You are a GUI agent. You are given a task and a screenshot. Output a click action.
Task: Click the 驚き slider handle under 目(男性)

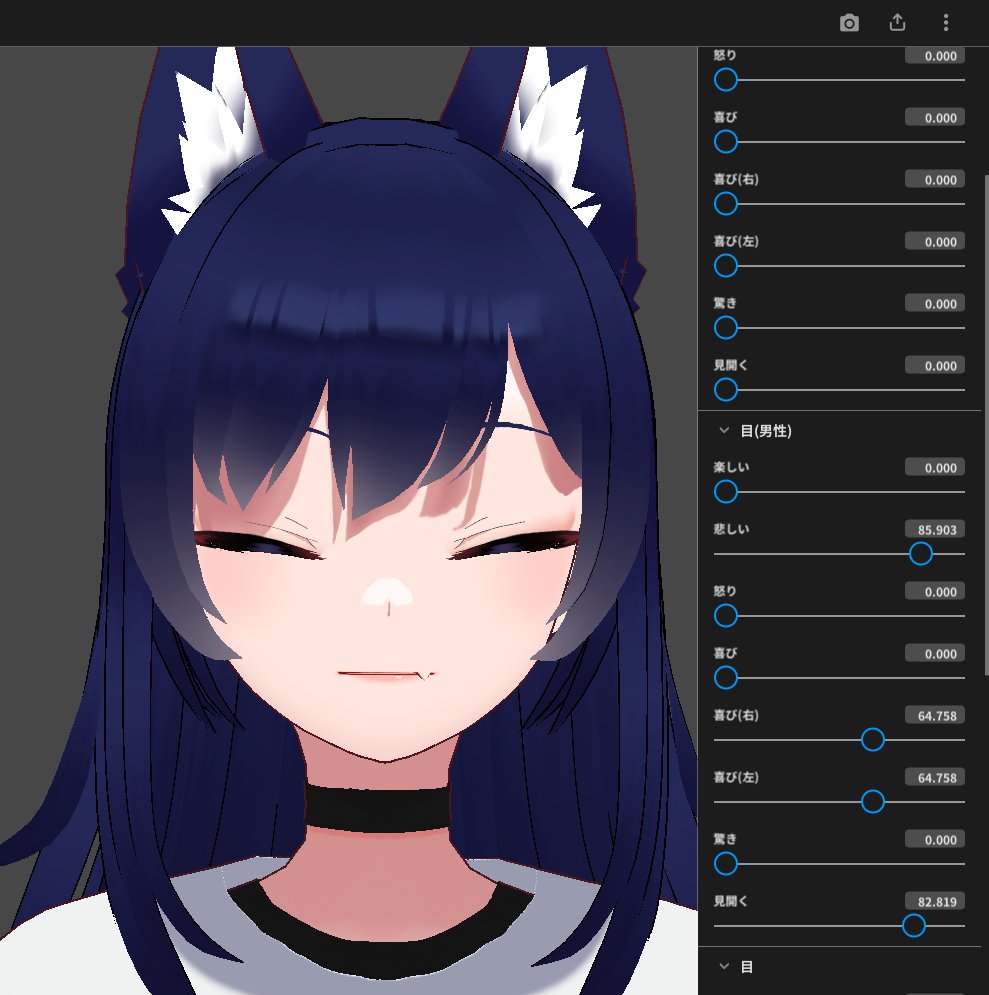726,863
